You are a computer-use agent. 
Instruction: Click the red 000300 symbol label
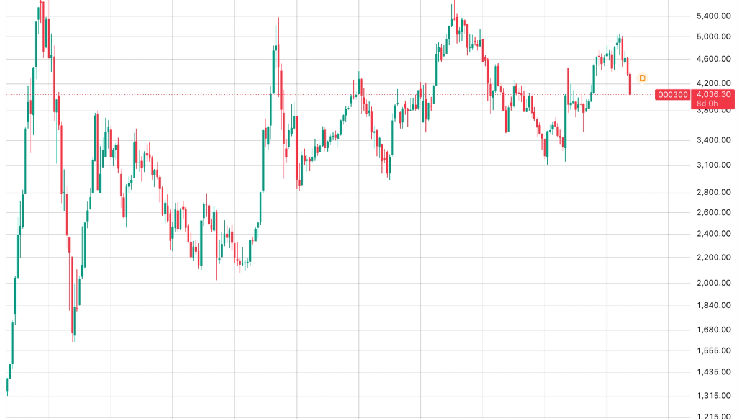click(x=672, y=95)
